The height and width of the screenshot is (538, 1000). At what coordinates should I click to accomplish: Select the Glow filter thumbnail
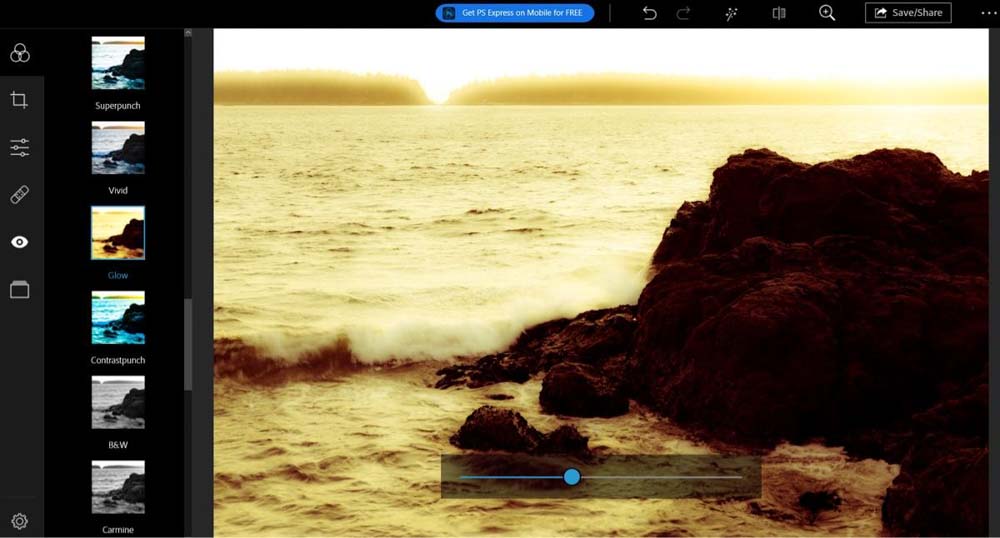point(118,233)
